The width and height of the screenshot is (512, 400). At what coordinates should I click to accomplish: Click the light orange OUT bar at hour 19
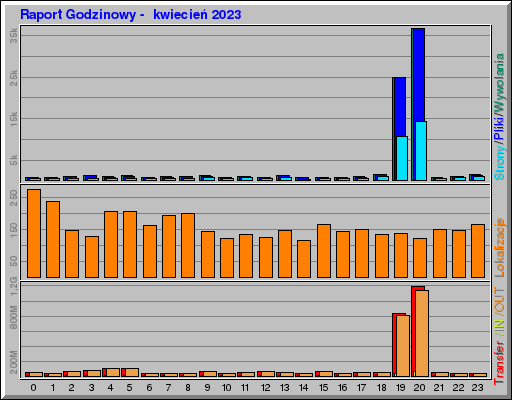point(403,346)
